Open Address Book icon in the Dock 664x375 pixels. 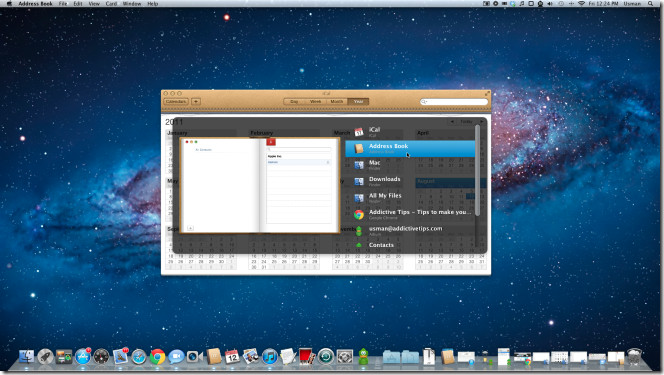tap(214, 357)
